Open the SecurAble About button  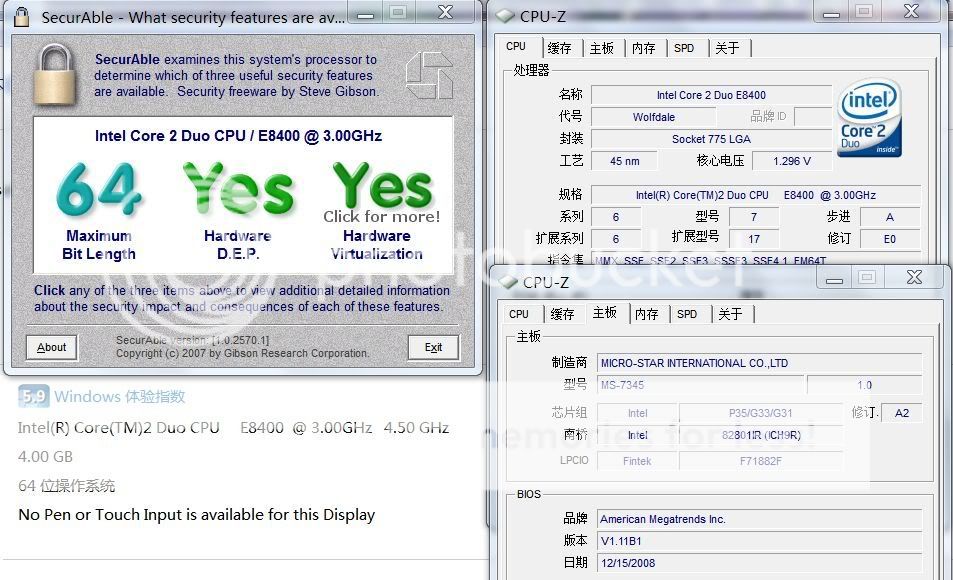coord(52,347)
